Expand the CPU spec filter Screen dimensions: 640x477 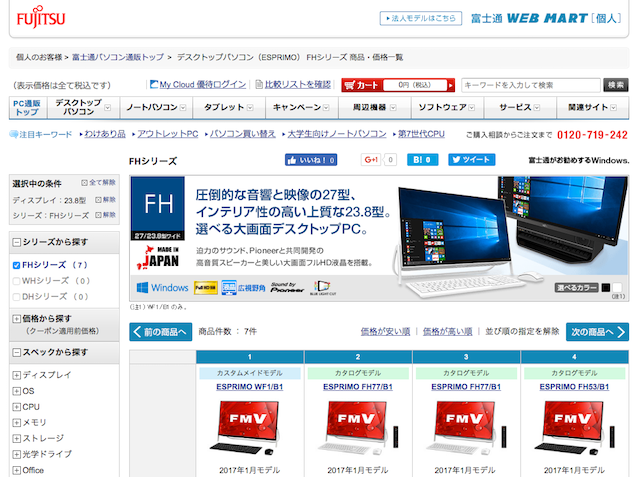[16, 407]
